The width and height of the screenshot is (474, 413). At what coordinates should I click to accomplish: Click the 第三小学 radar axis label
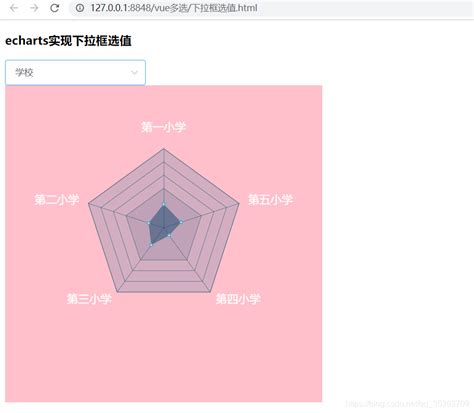coord(89,298)
